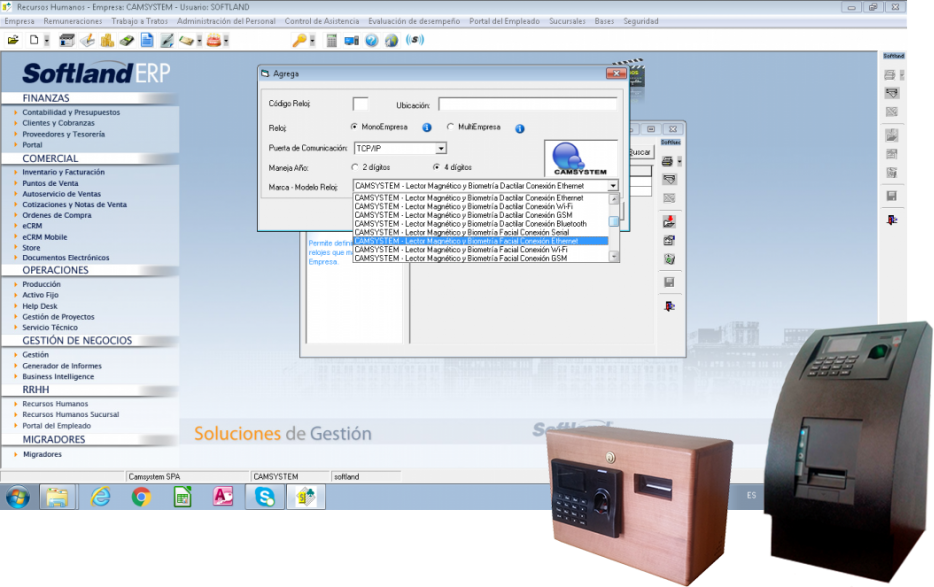The height and width of the screenshot is (587, 934).
Task: Click the printer icon in inner window toolbar
Action: point(667,161)
